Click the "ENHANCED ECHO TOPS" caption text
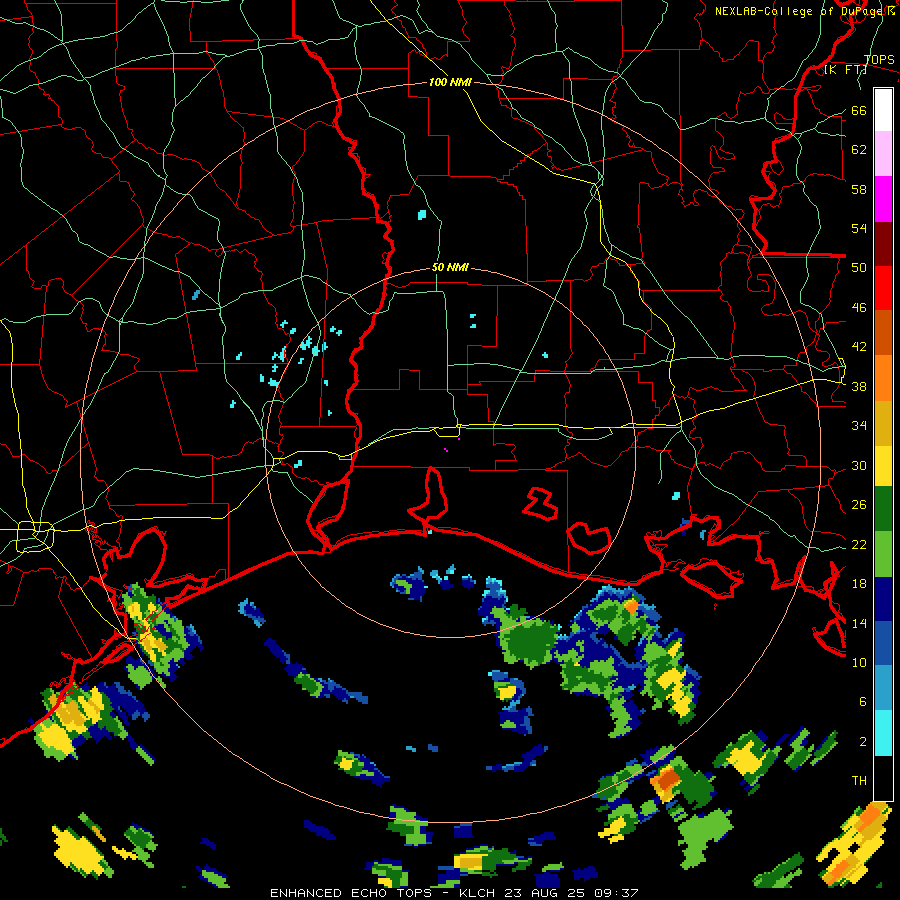 click(351, 893)
